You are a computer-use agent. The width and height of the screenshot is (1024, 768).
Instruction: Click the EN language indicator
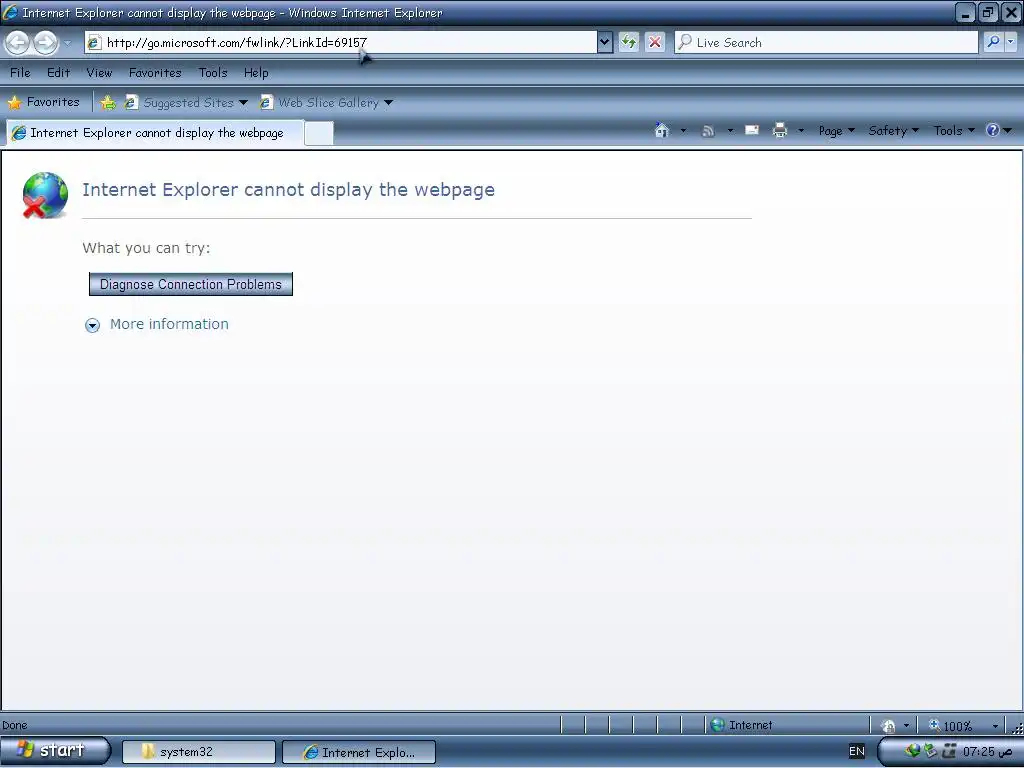[x=856, y=751]
